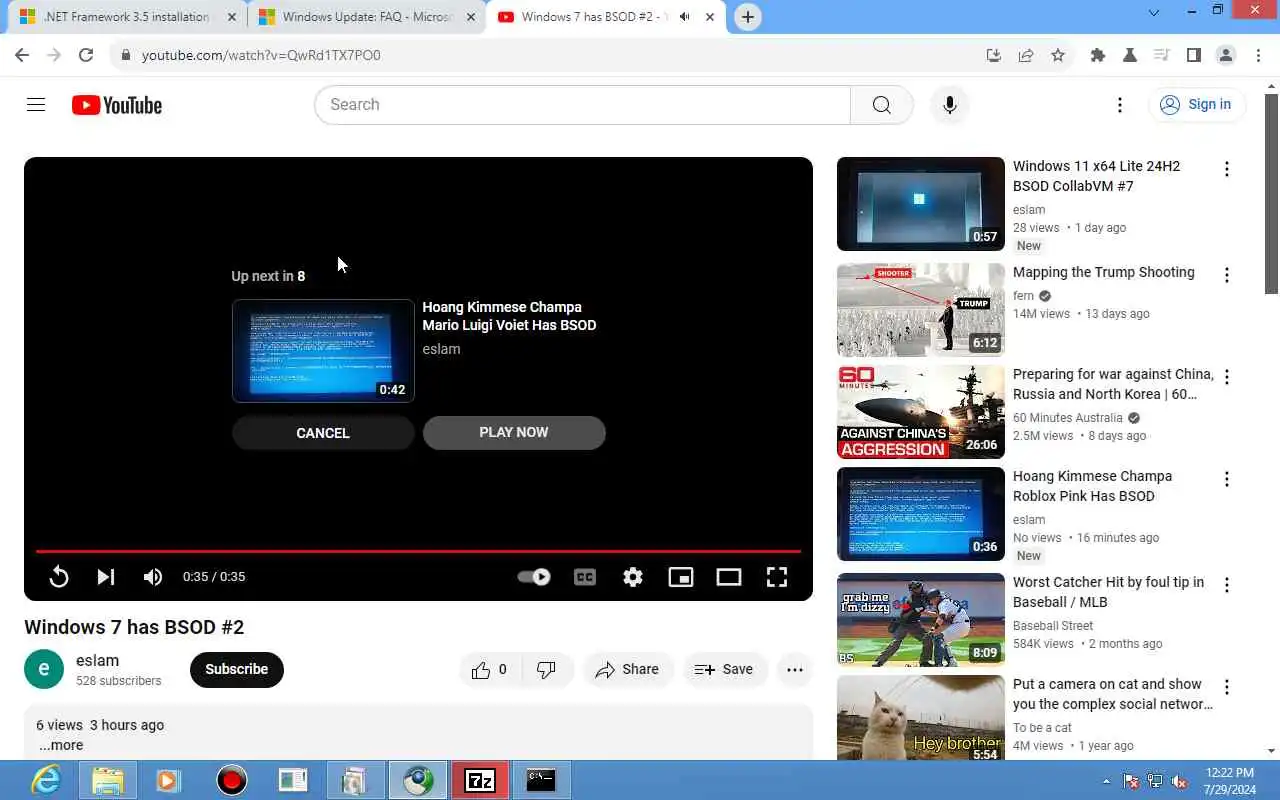Switch to Windows Update FAQ tab
This screenshot has width=1280, height=800.
tap(366, 17)
